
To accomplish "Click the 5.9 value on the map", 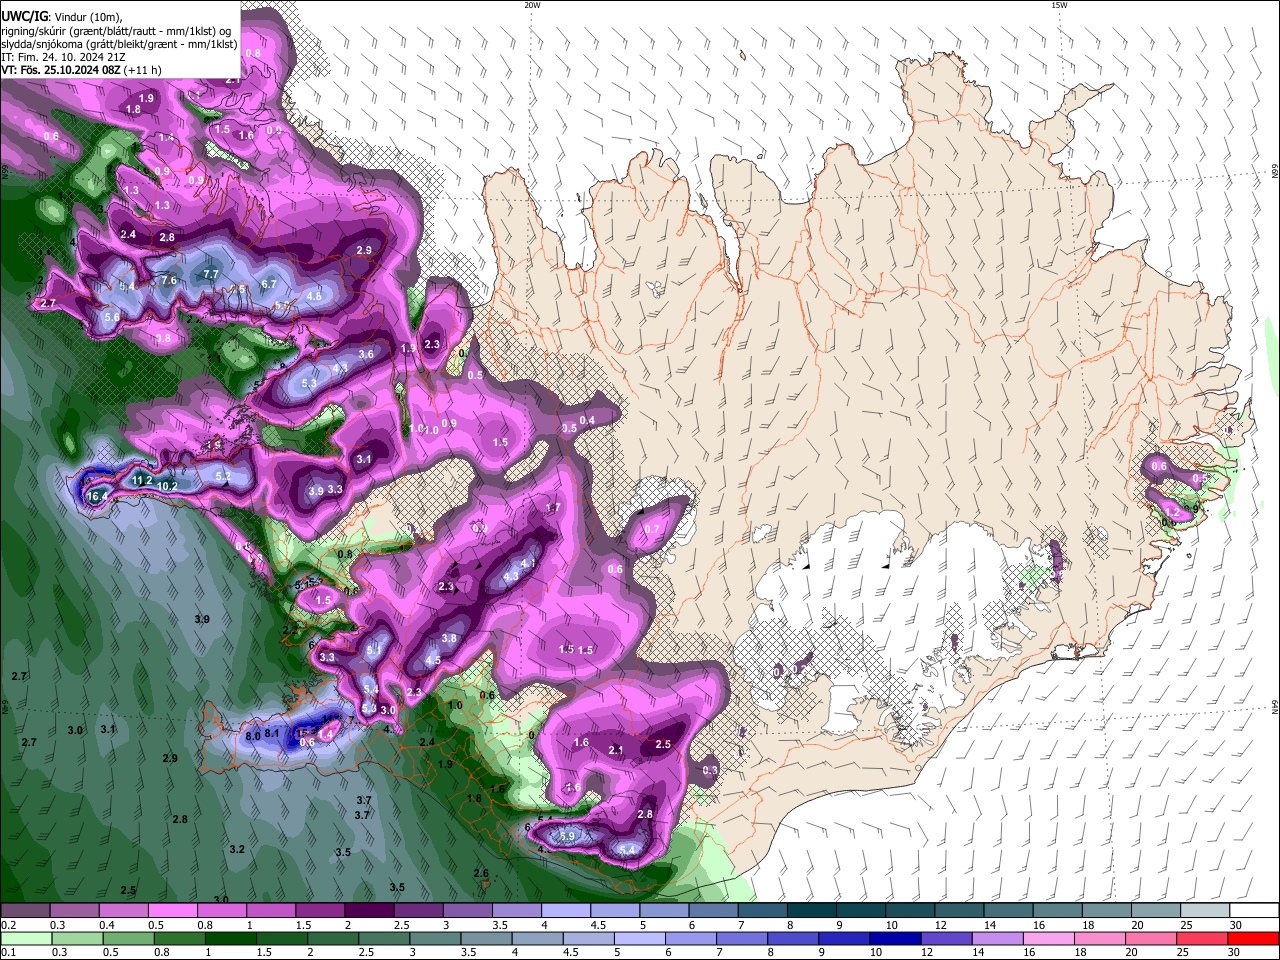I will point(568,836).
